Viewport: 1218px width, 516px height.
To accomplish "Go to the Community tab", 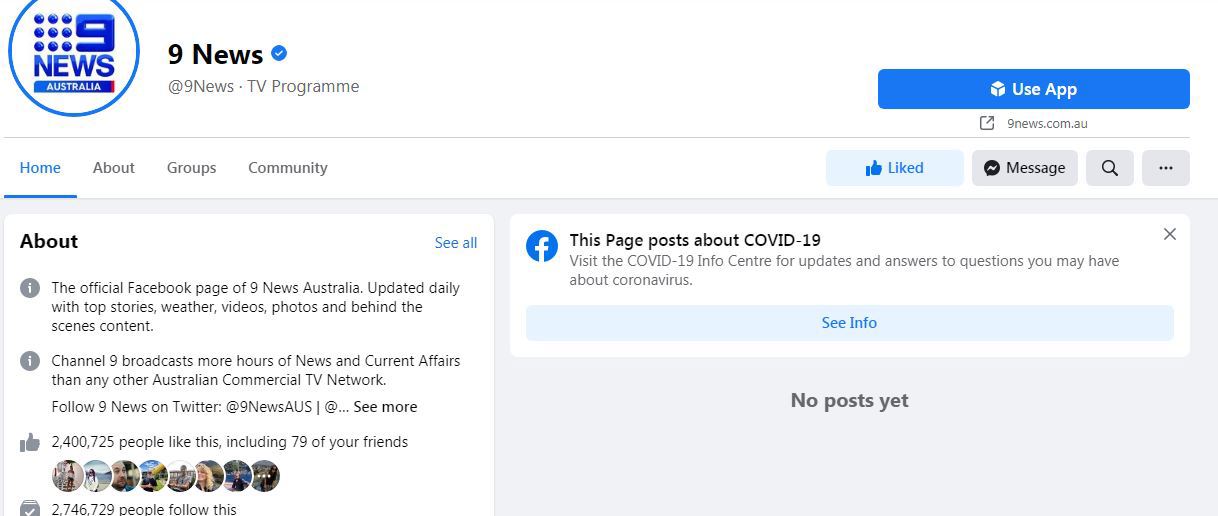I will click(288, 168).
